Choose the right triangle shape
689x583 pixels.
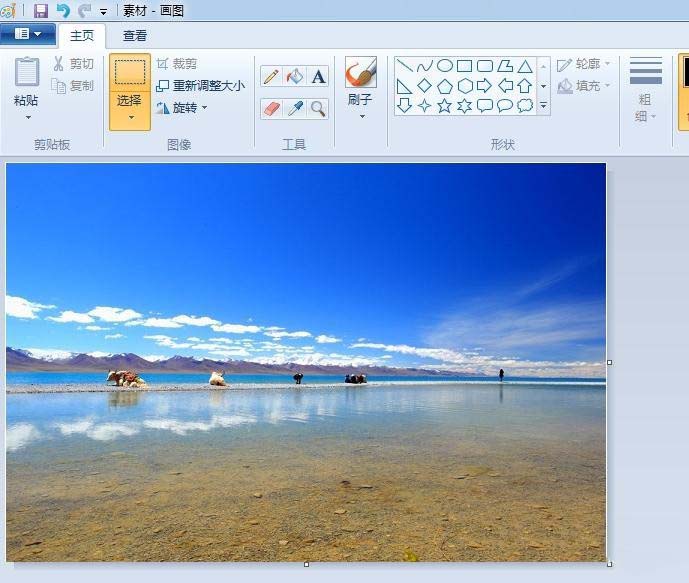coord(404,86)
